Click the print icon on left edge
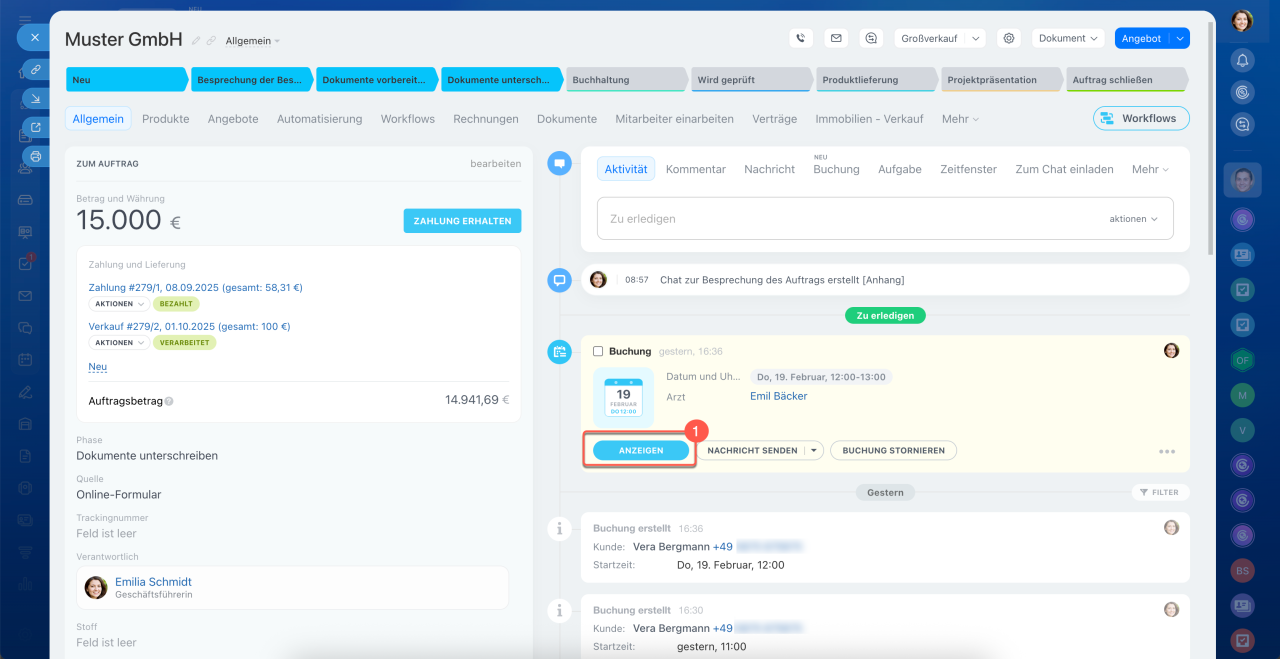Image resolution: width=1280 pixels, height=659 pixels. 36,156
